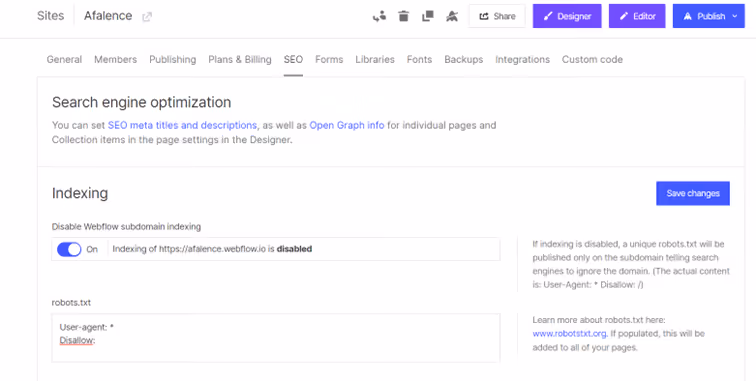Click the Indexing heading
The height and width of the screenshot is (381, 756).
tap(80, 193)
